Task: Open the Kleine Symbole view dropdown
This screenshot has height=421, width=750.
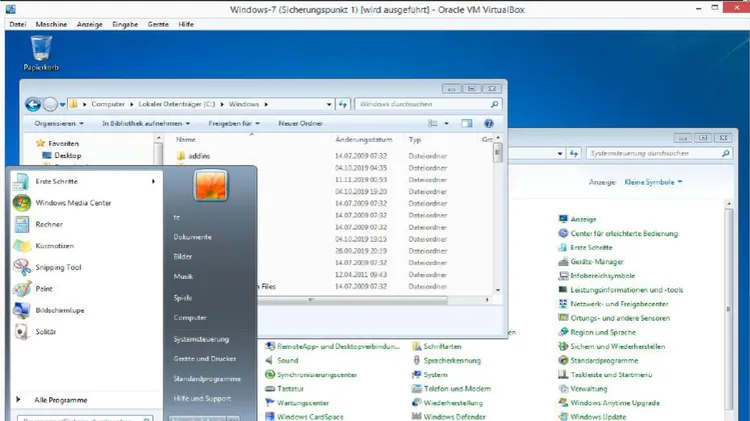Action: tap(653, 182)
